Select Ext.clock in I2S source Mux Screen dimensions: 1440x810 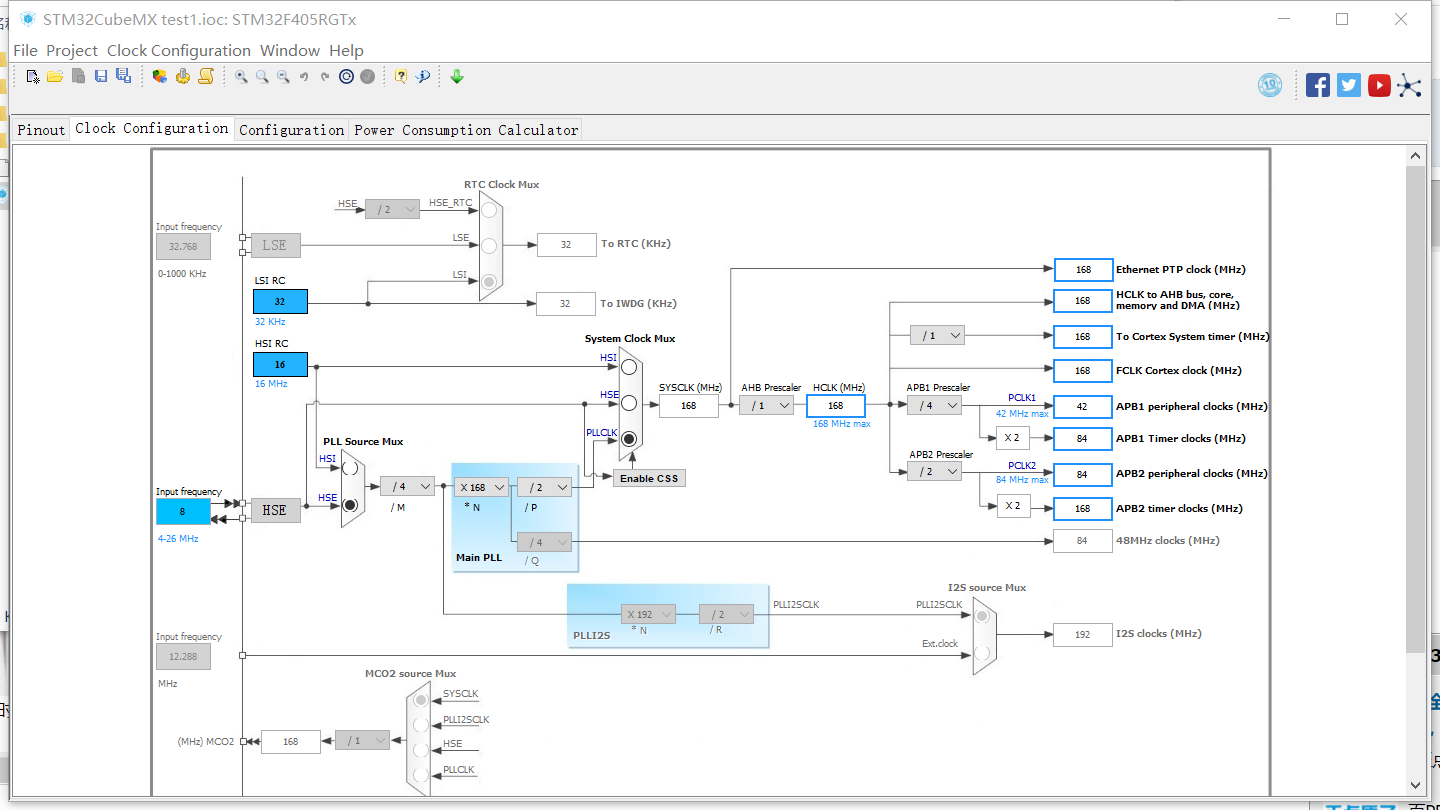click(x=983, y=654)
